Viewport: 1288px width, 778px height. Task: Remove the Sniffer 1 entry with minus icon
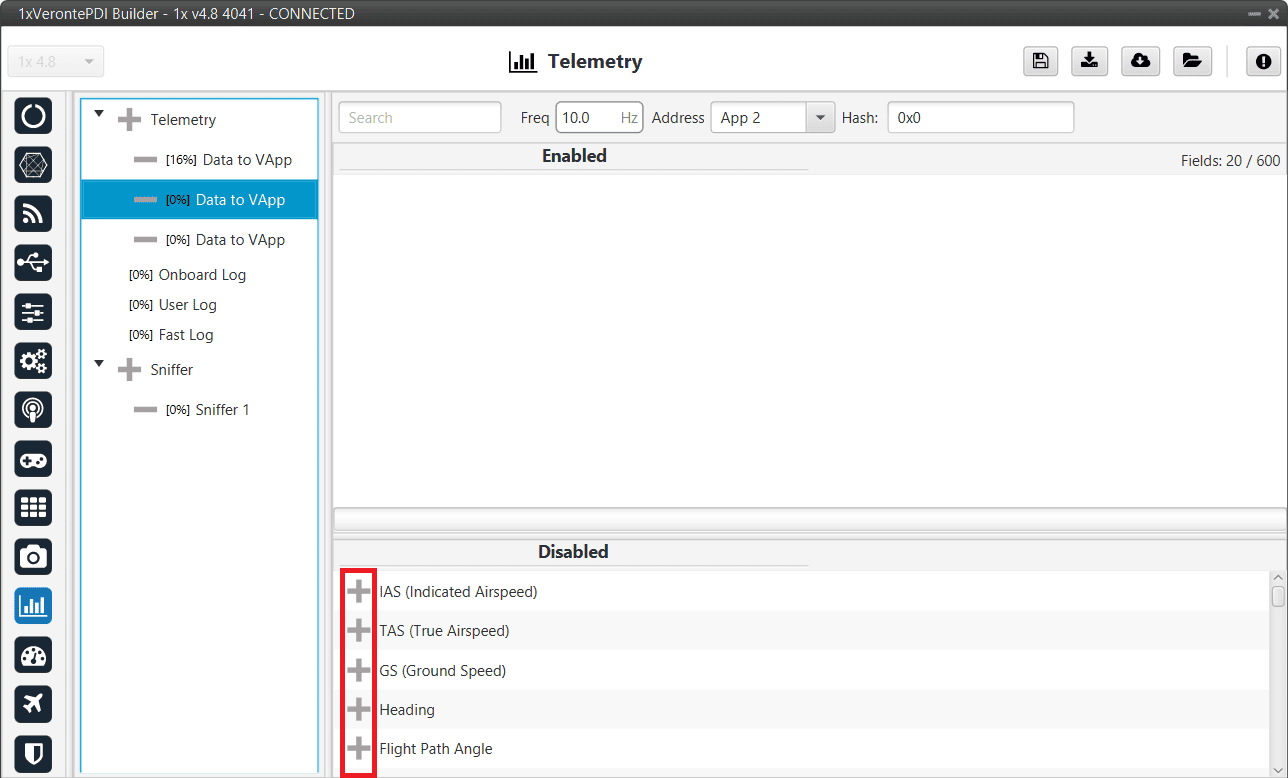(x=146, y=410)
